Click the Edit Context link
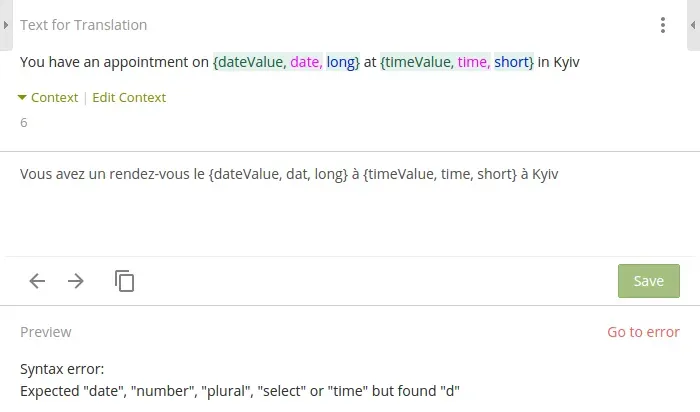 [x=129, y=98]
